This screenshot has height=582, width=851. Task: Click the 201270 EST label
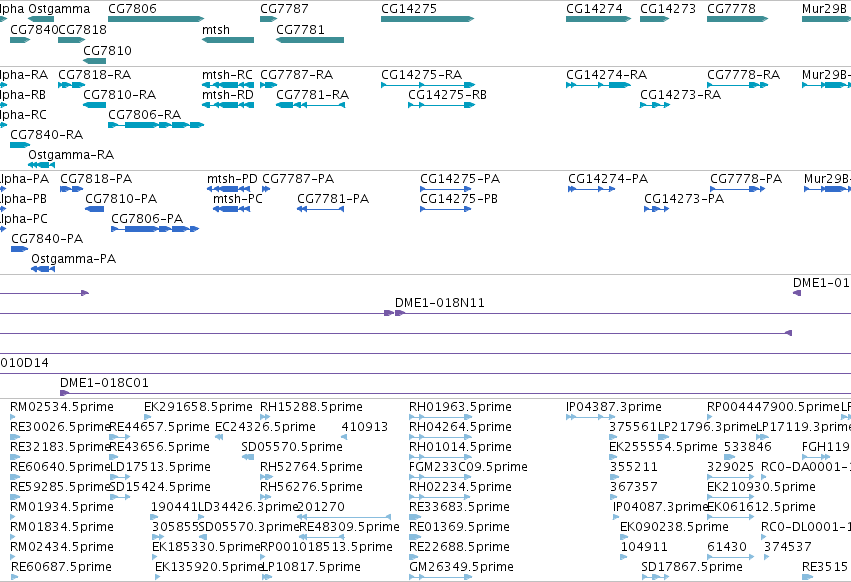(321, 507)
